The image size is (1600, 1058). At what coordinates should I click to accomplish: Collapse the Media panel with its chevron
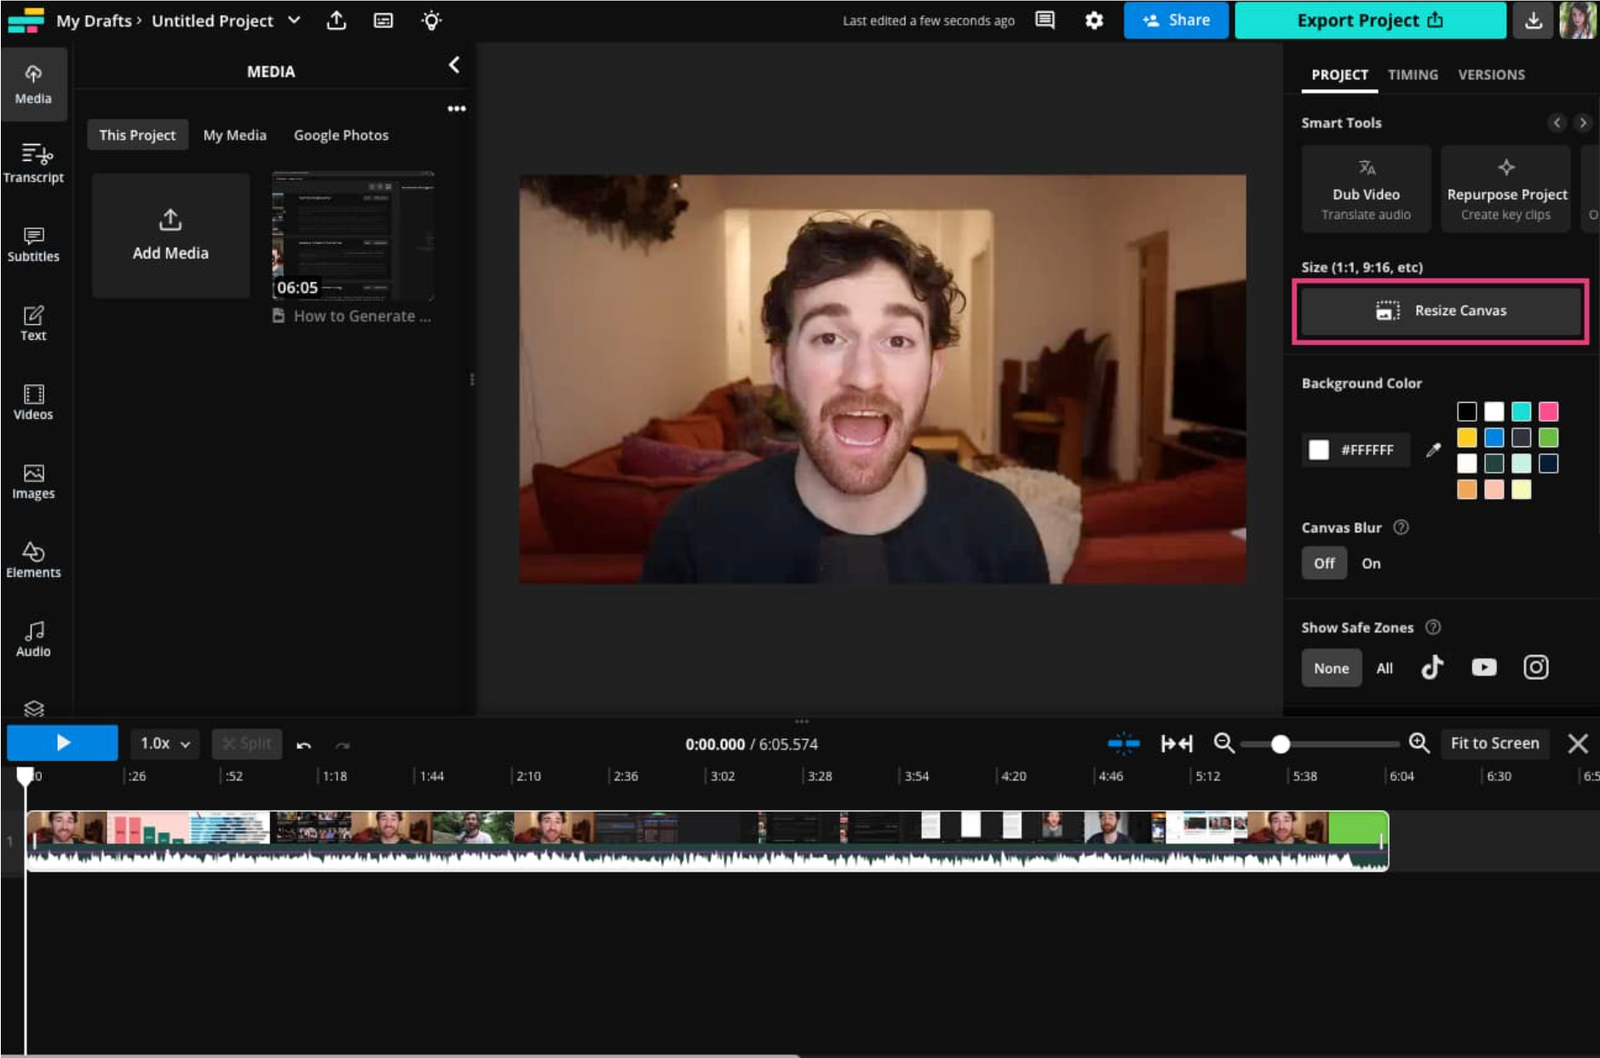455,65
